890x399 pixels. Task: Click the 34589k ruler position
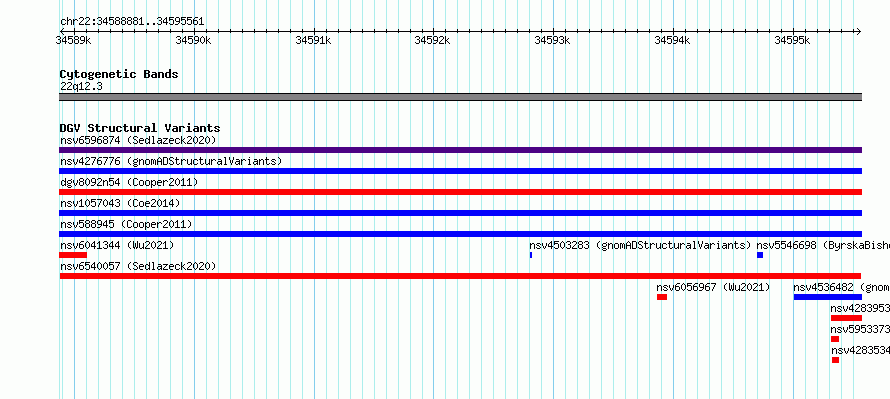pos(73,40)
